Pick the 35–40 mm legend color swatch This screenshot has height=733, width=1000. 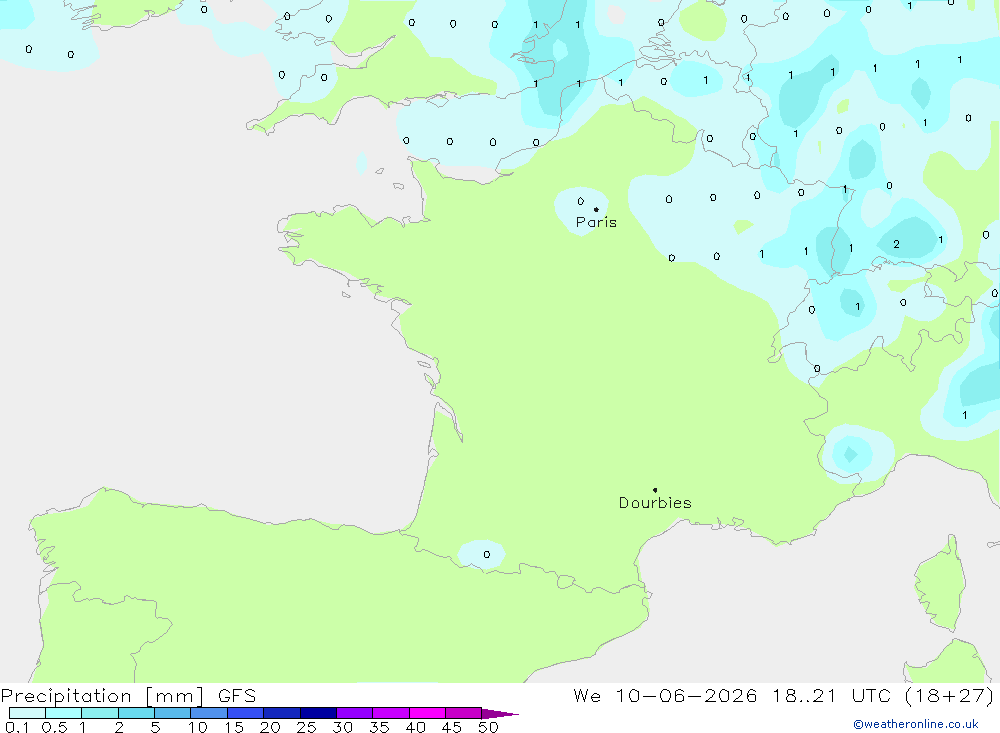tap(391, 713)
